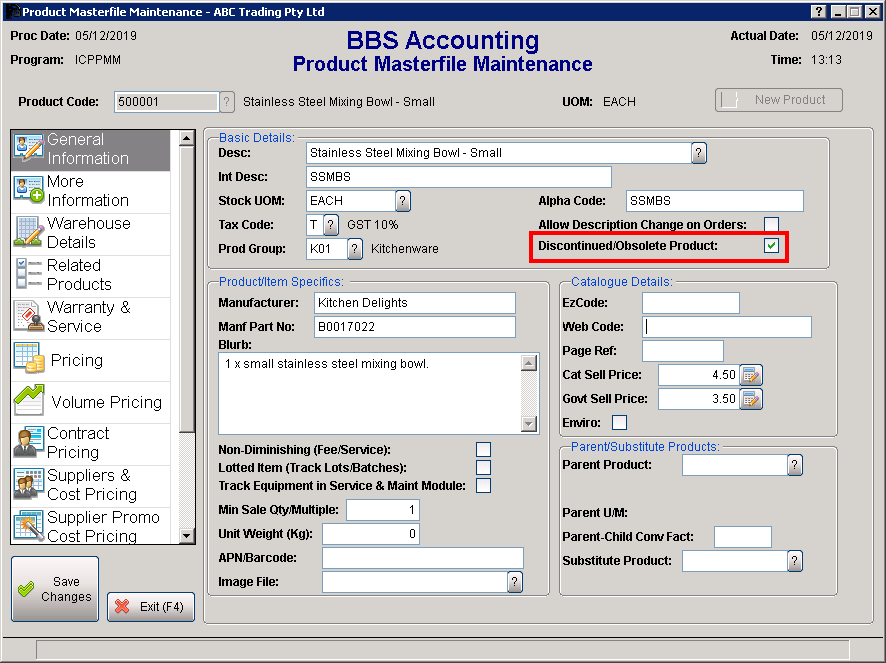Open the Volume Pricing chart icon

(x=28, y=401)
